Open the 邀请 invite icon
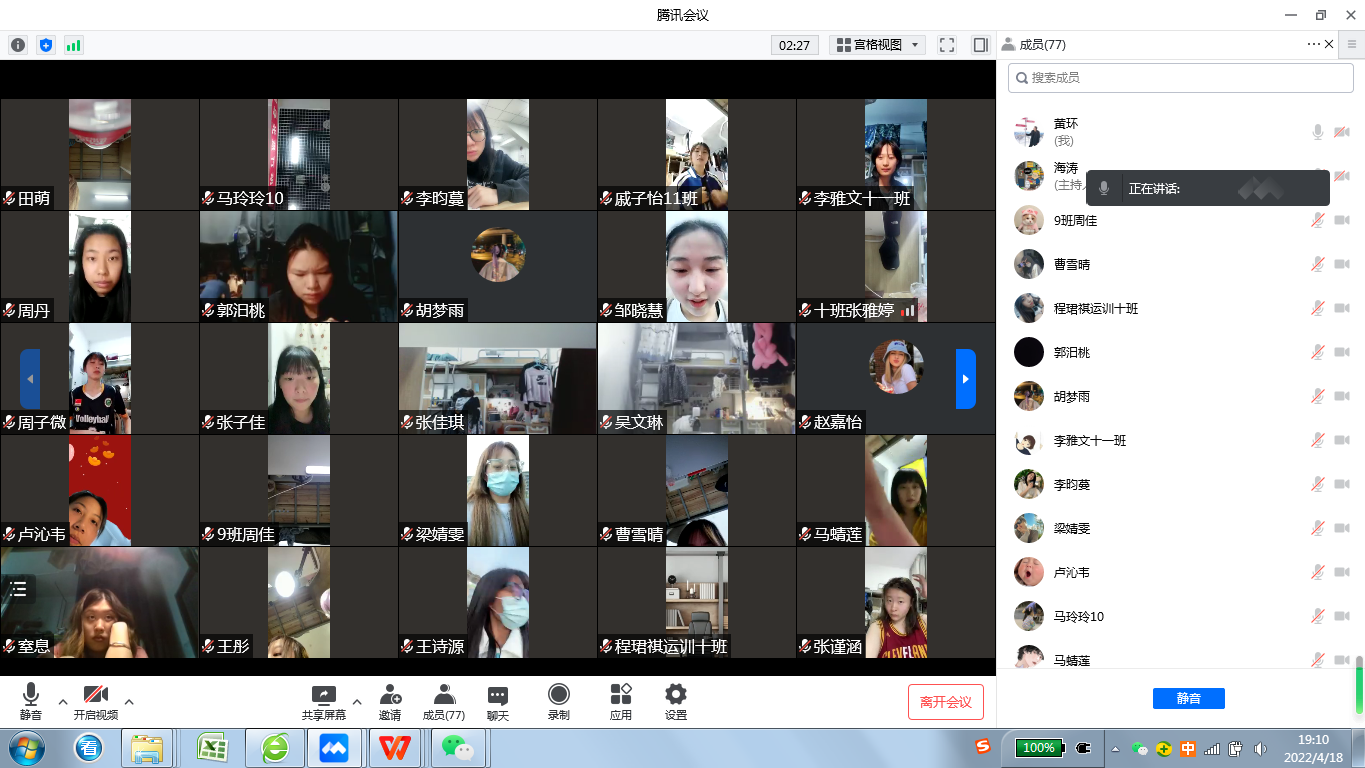This screenshot has height=768, width=1365. [x=390, y=702]
